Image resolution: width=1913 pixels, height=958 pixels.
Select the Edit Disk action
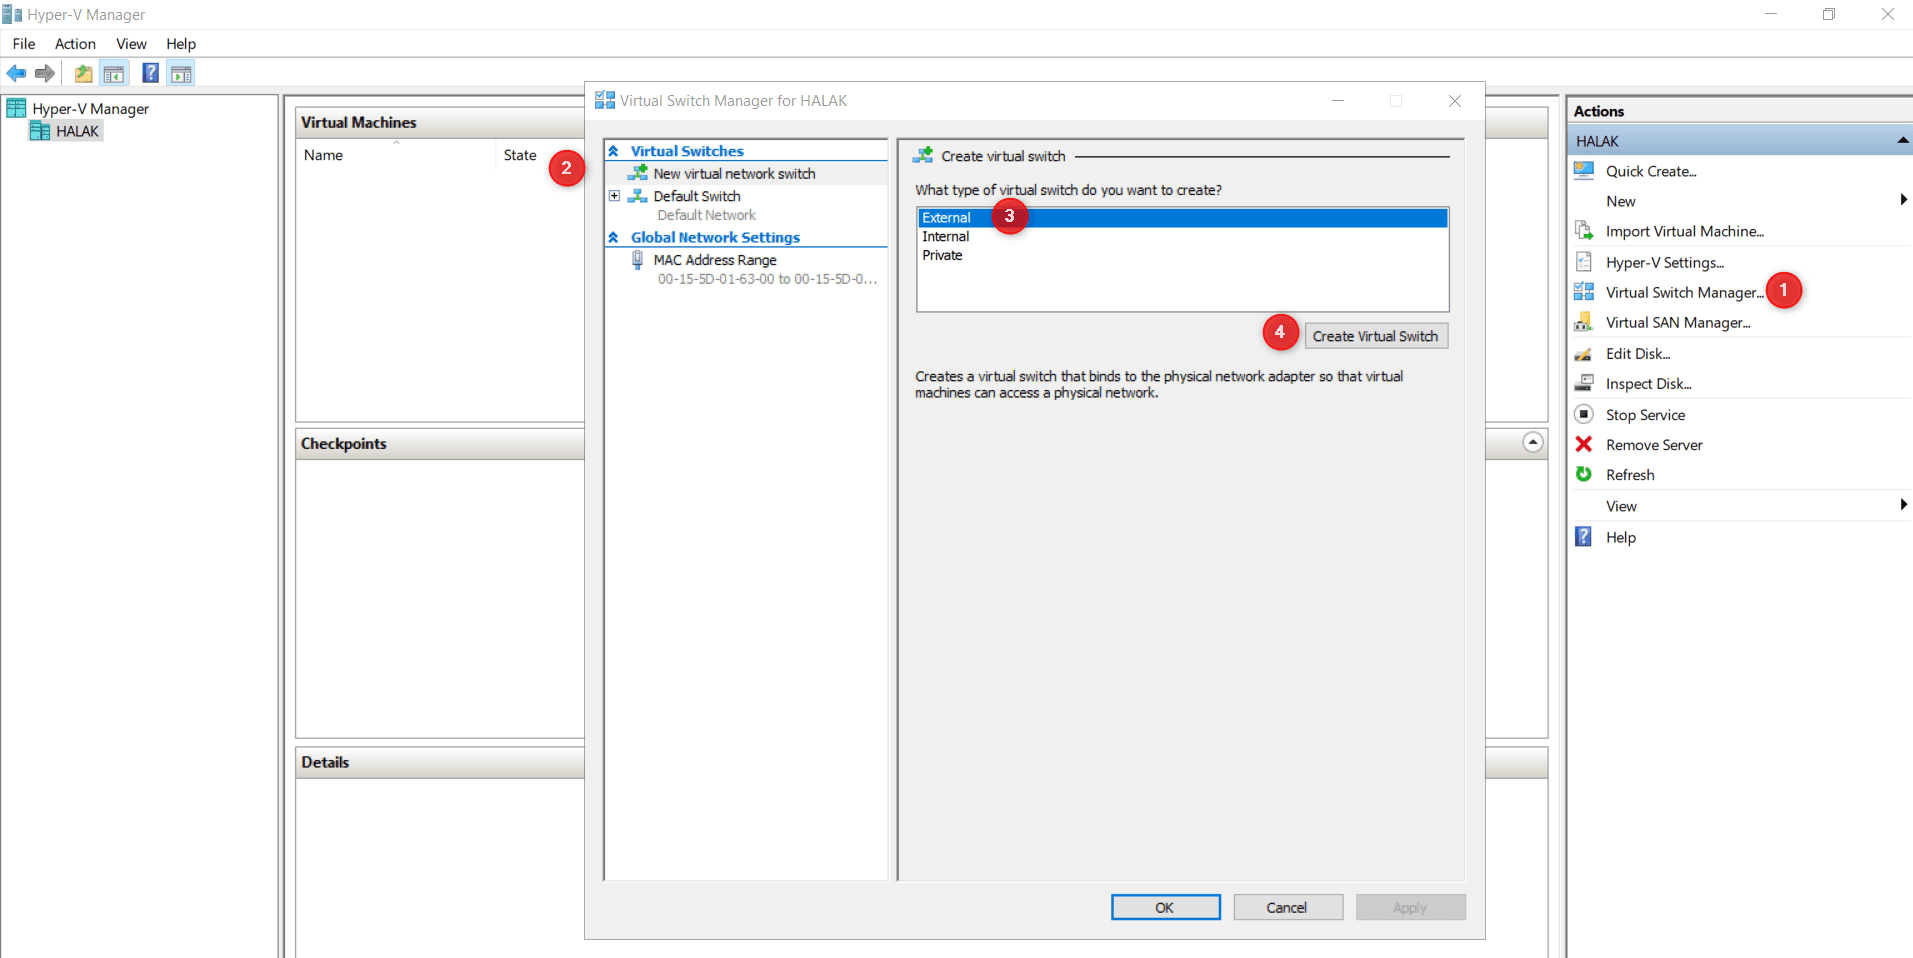coord(1637,353)
